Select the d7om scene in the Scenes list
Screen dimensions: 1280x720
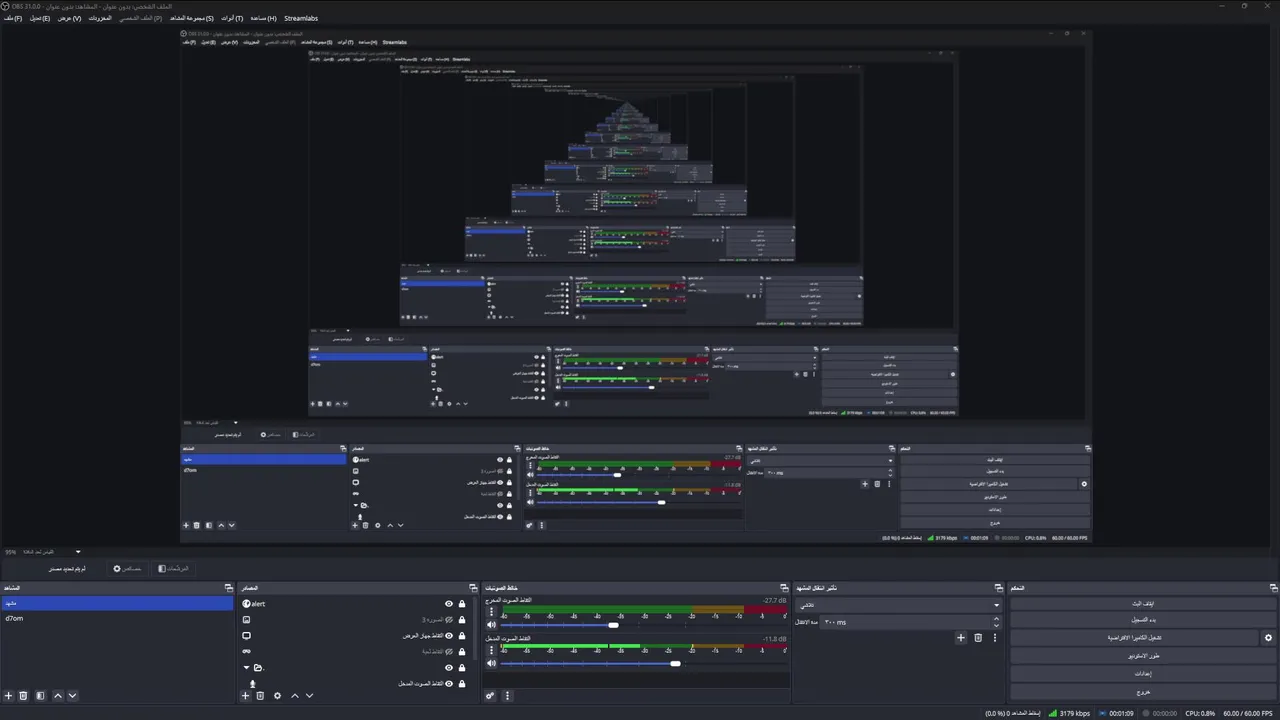point(117,618)
